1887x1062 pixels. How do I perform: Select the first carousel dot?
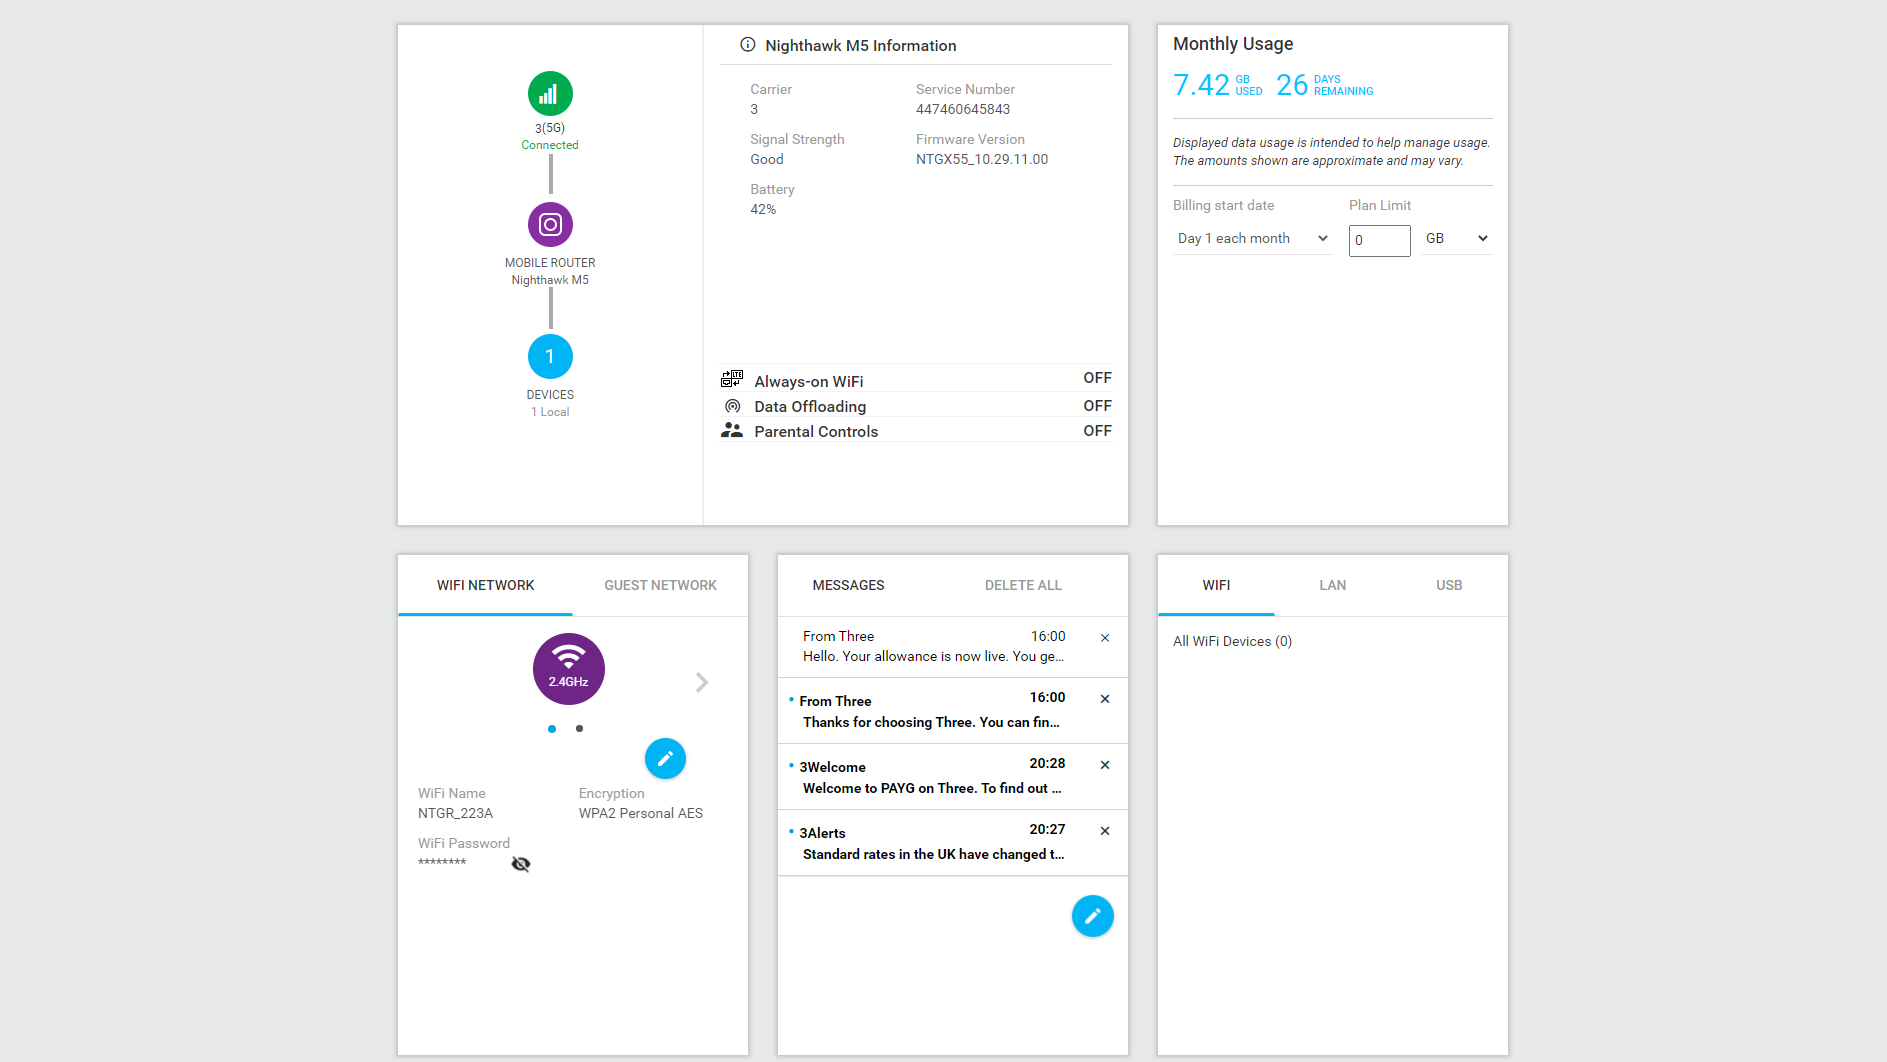tap(552, 729)
